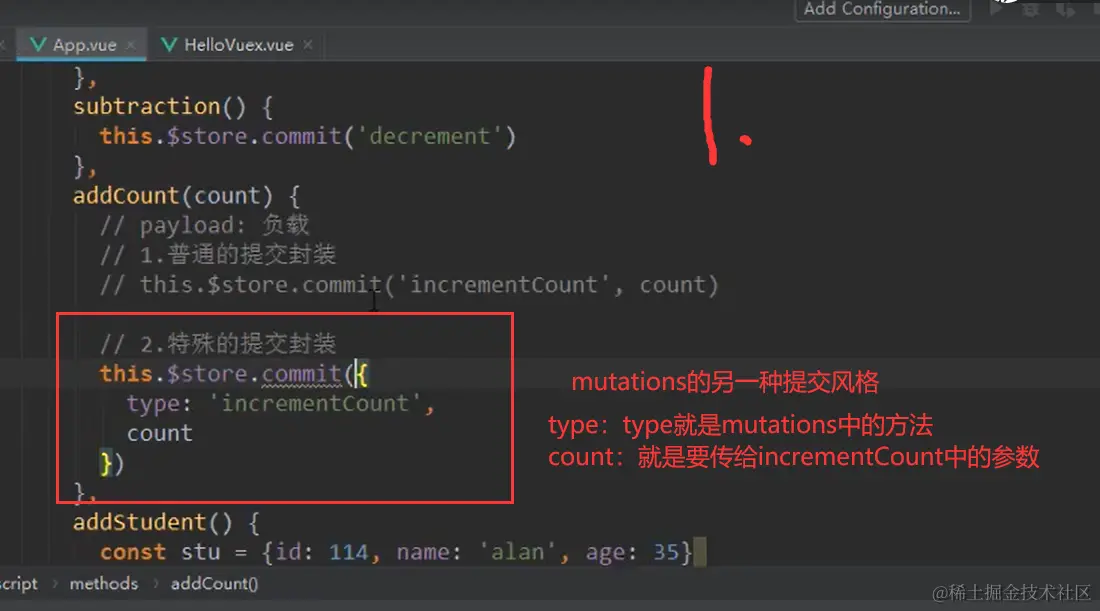1100x611 pixels.
Task: Click the addStudent() method name
Action: pos(152,523)
